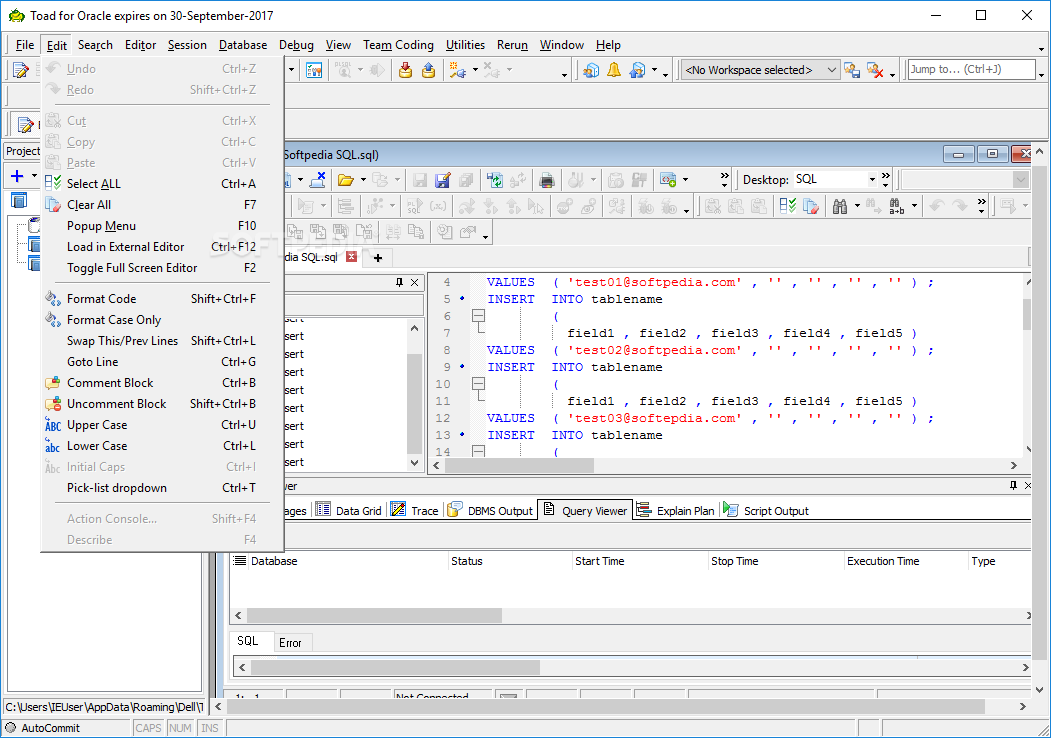
Task: Click the save-as icon with pencil
Action: (442, 180)
